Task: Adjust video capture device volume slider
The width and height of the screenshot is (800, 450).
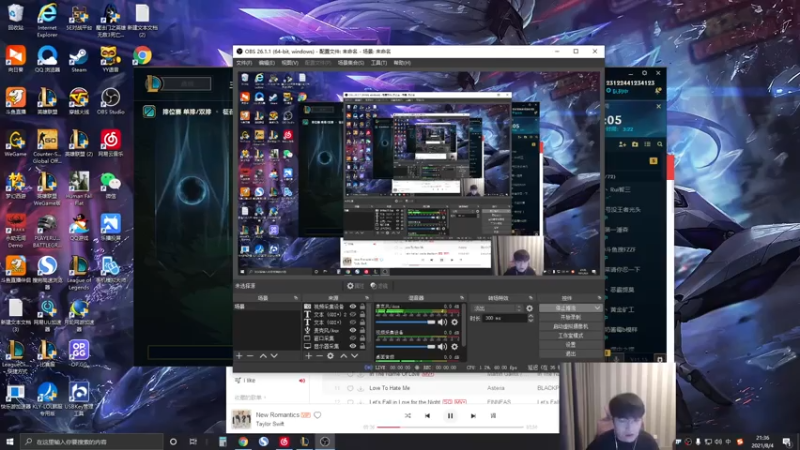Action: (406, 346)
